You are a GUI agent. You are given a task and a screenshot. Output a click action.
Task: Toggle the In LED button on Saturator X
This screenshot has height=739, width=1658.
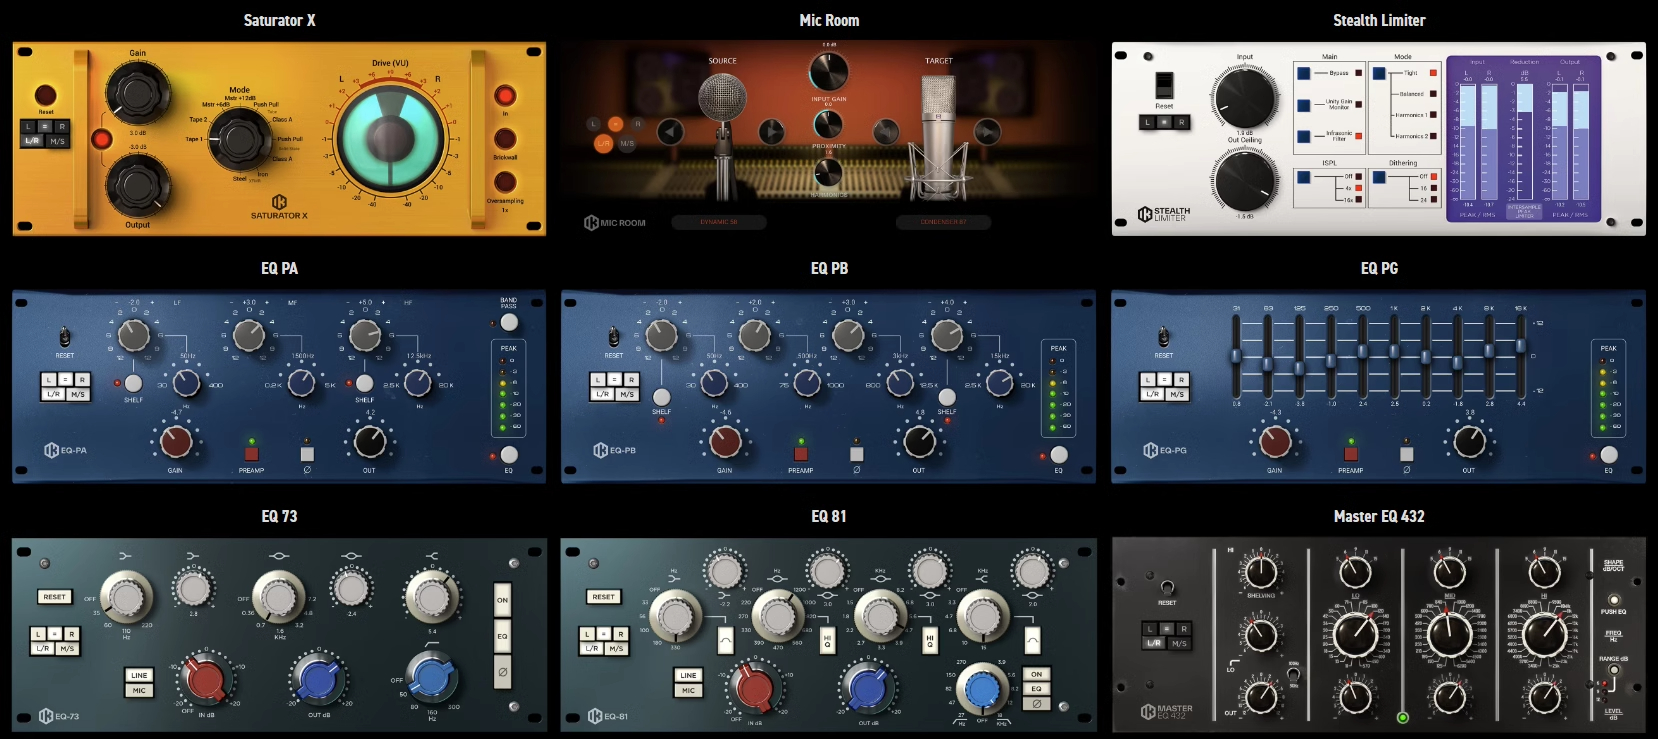coord(505,96)
